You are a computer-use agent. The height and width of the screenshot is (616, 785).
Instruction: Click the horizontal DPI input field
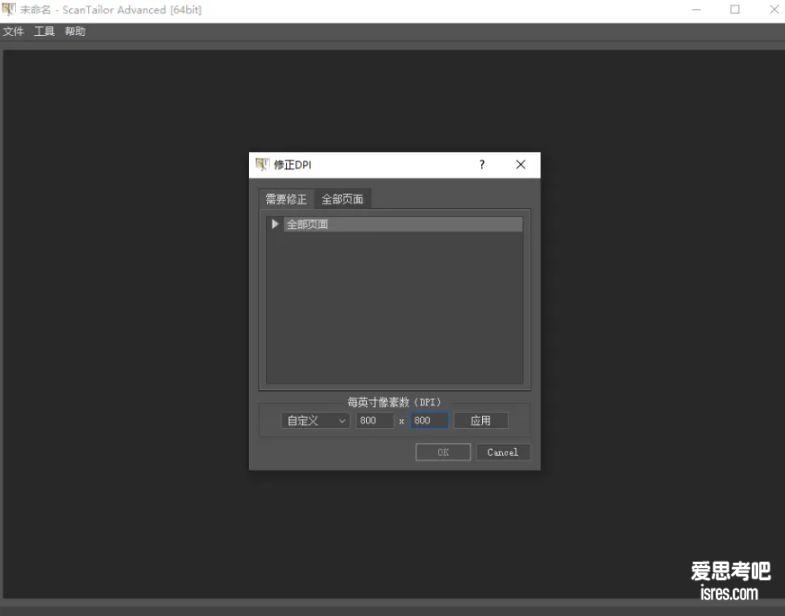pos(374,421)
